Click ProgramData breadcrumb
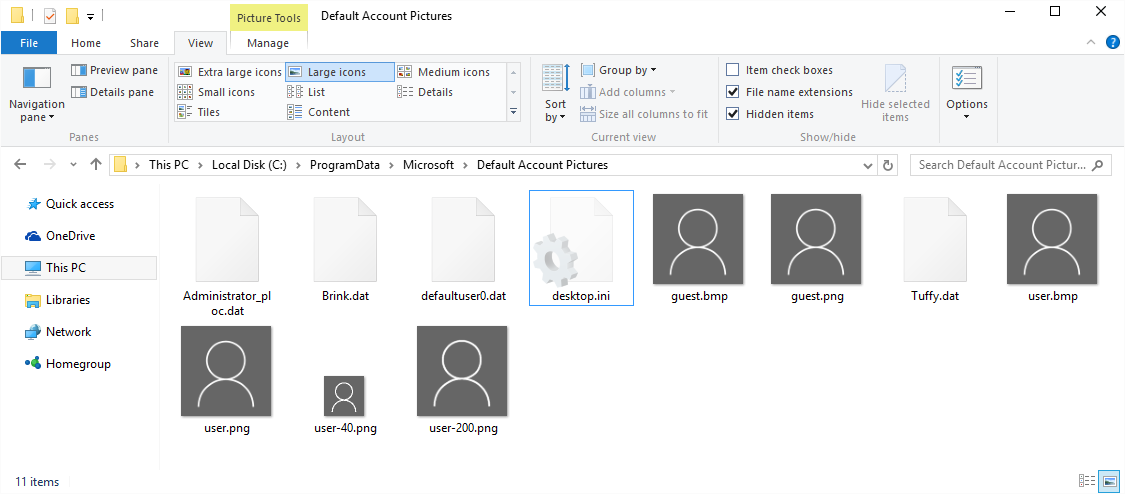This screenshot has width=1125, height=494. tap(344, 165)
